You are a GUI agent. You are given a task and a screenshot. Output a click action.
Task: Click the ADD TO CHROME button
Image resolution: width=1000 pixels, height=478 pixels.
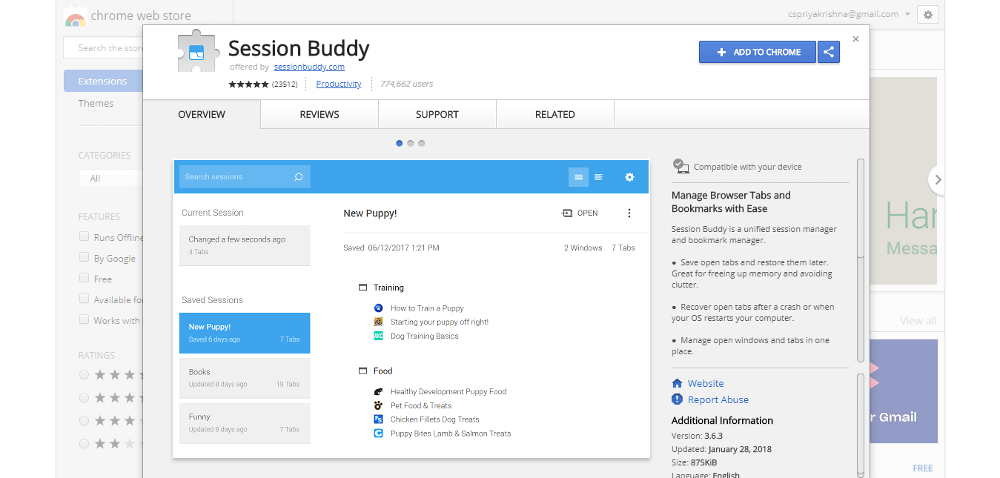pyautogui.click(x=758, y=52)
